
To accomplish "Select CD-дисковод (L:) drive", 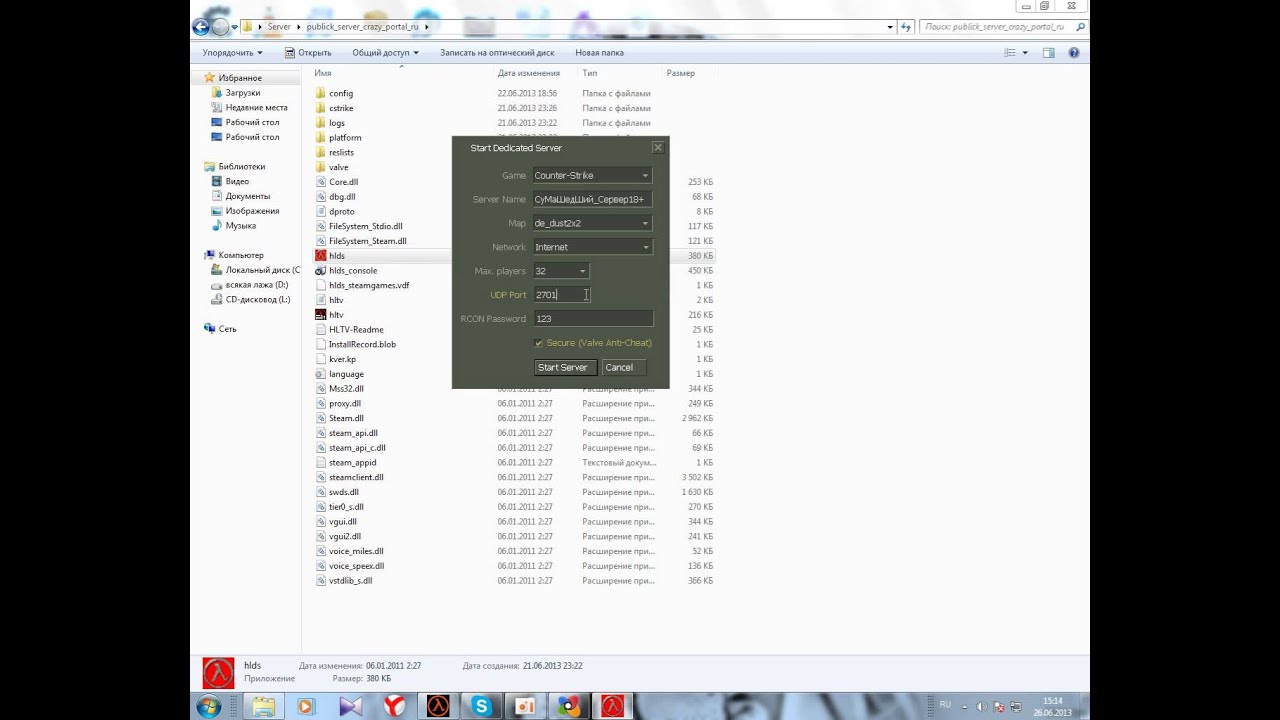I will pyautogui.click(x=257, y=300).
